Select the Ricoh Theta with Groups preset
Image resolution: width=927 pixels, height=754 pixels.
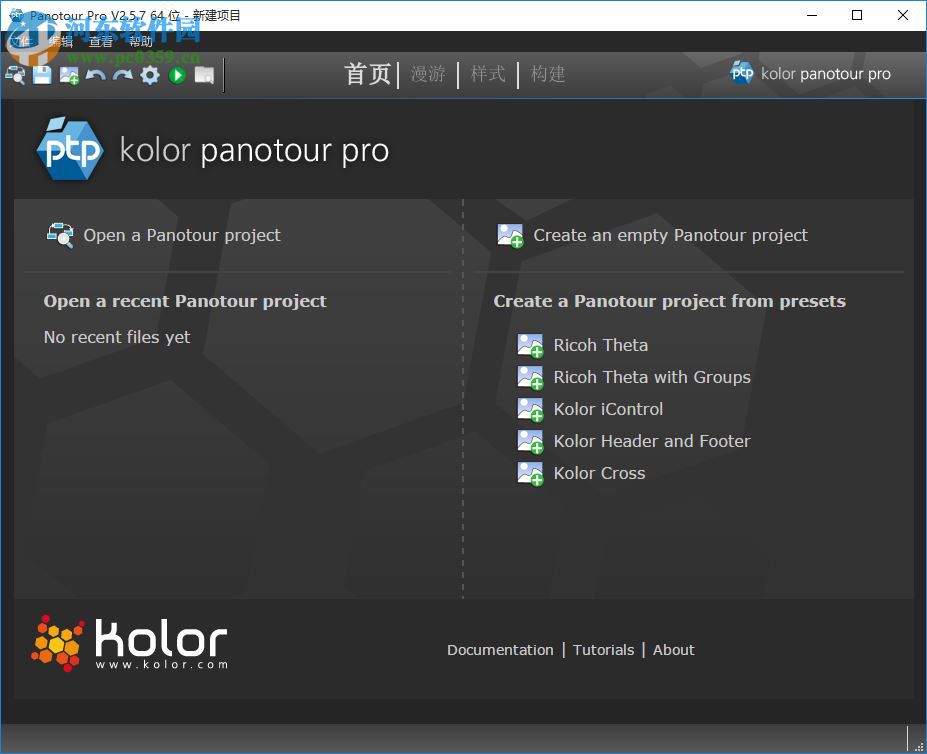pyautogui.click(x=651, y=377)
